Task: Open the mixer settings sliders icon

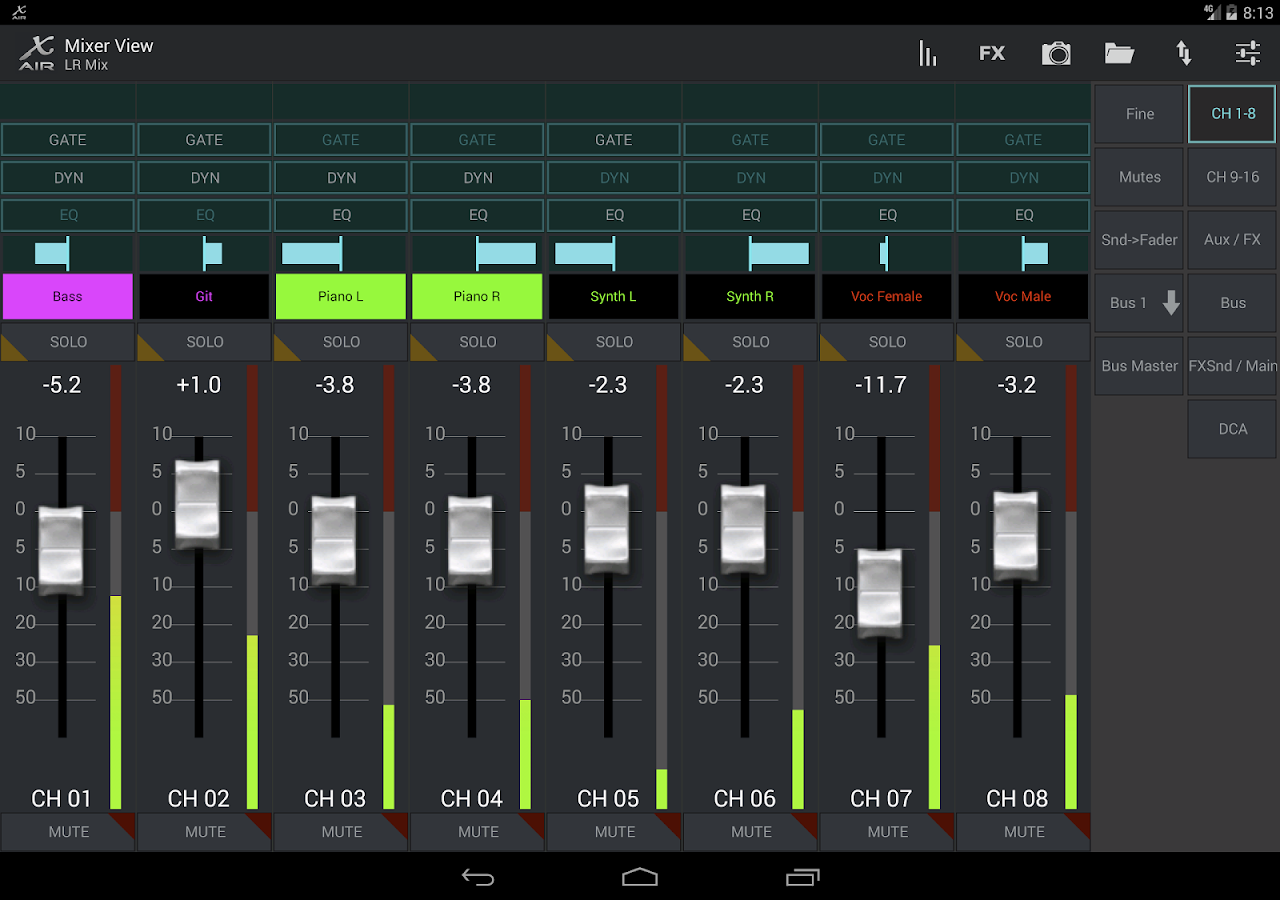Action: (x=1247, y=53)
